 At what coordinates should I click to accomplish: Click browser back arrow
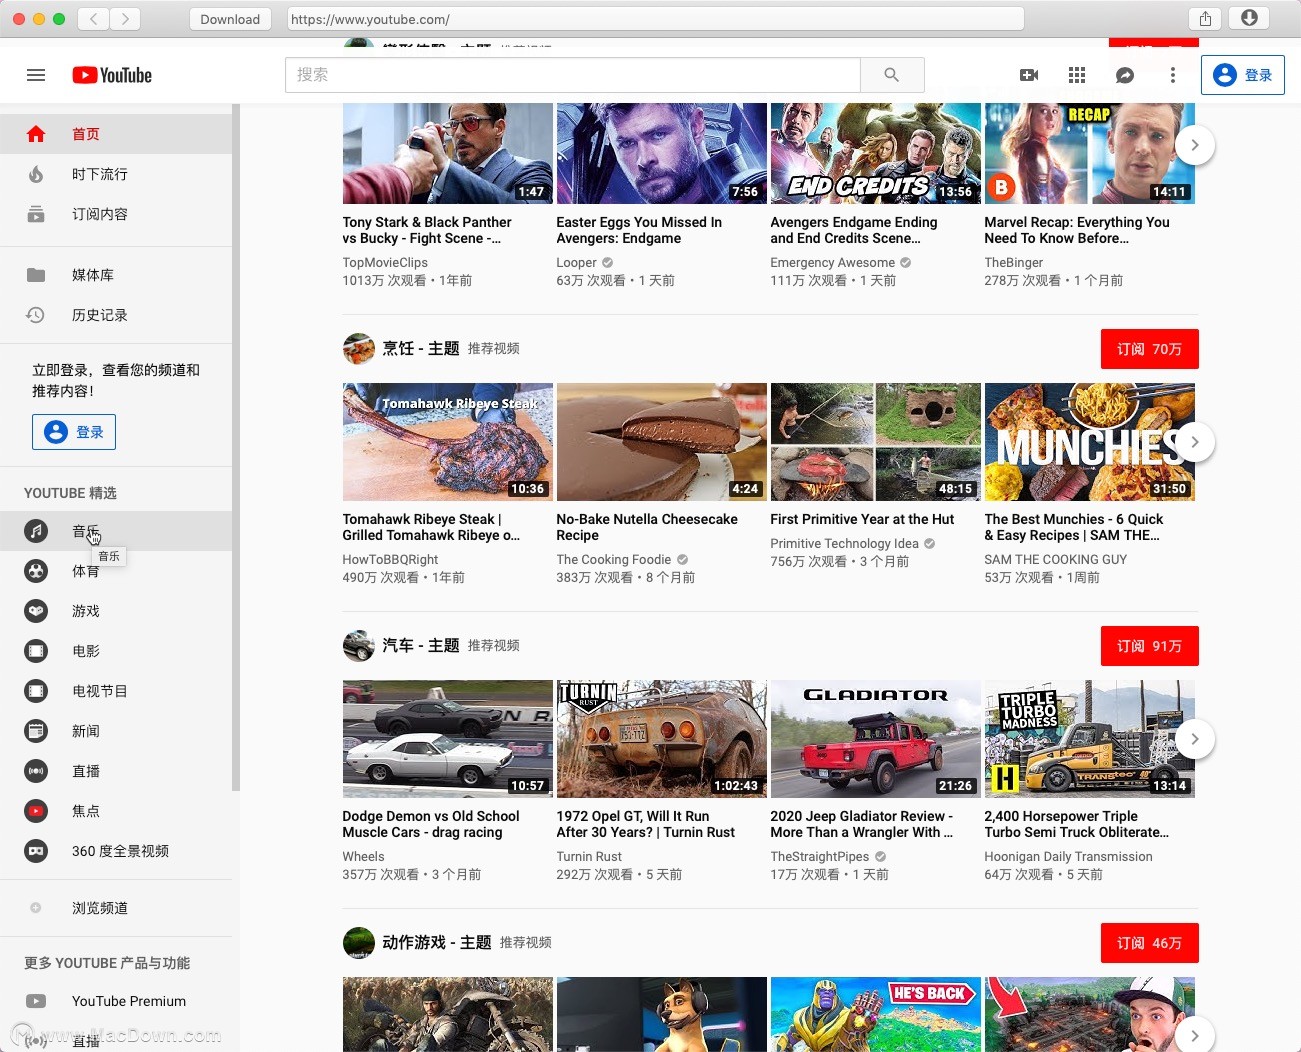(94, 19)
